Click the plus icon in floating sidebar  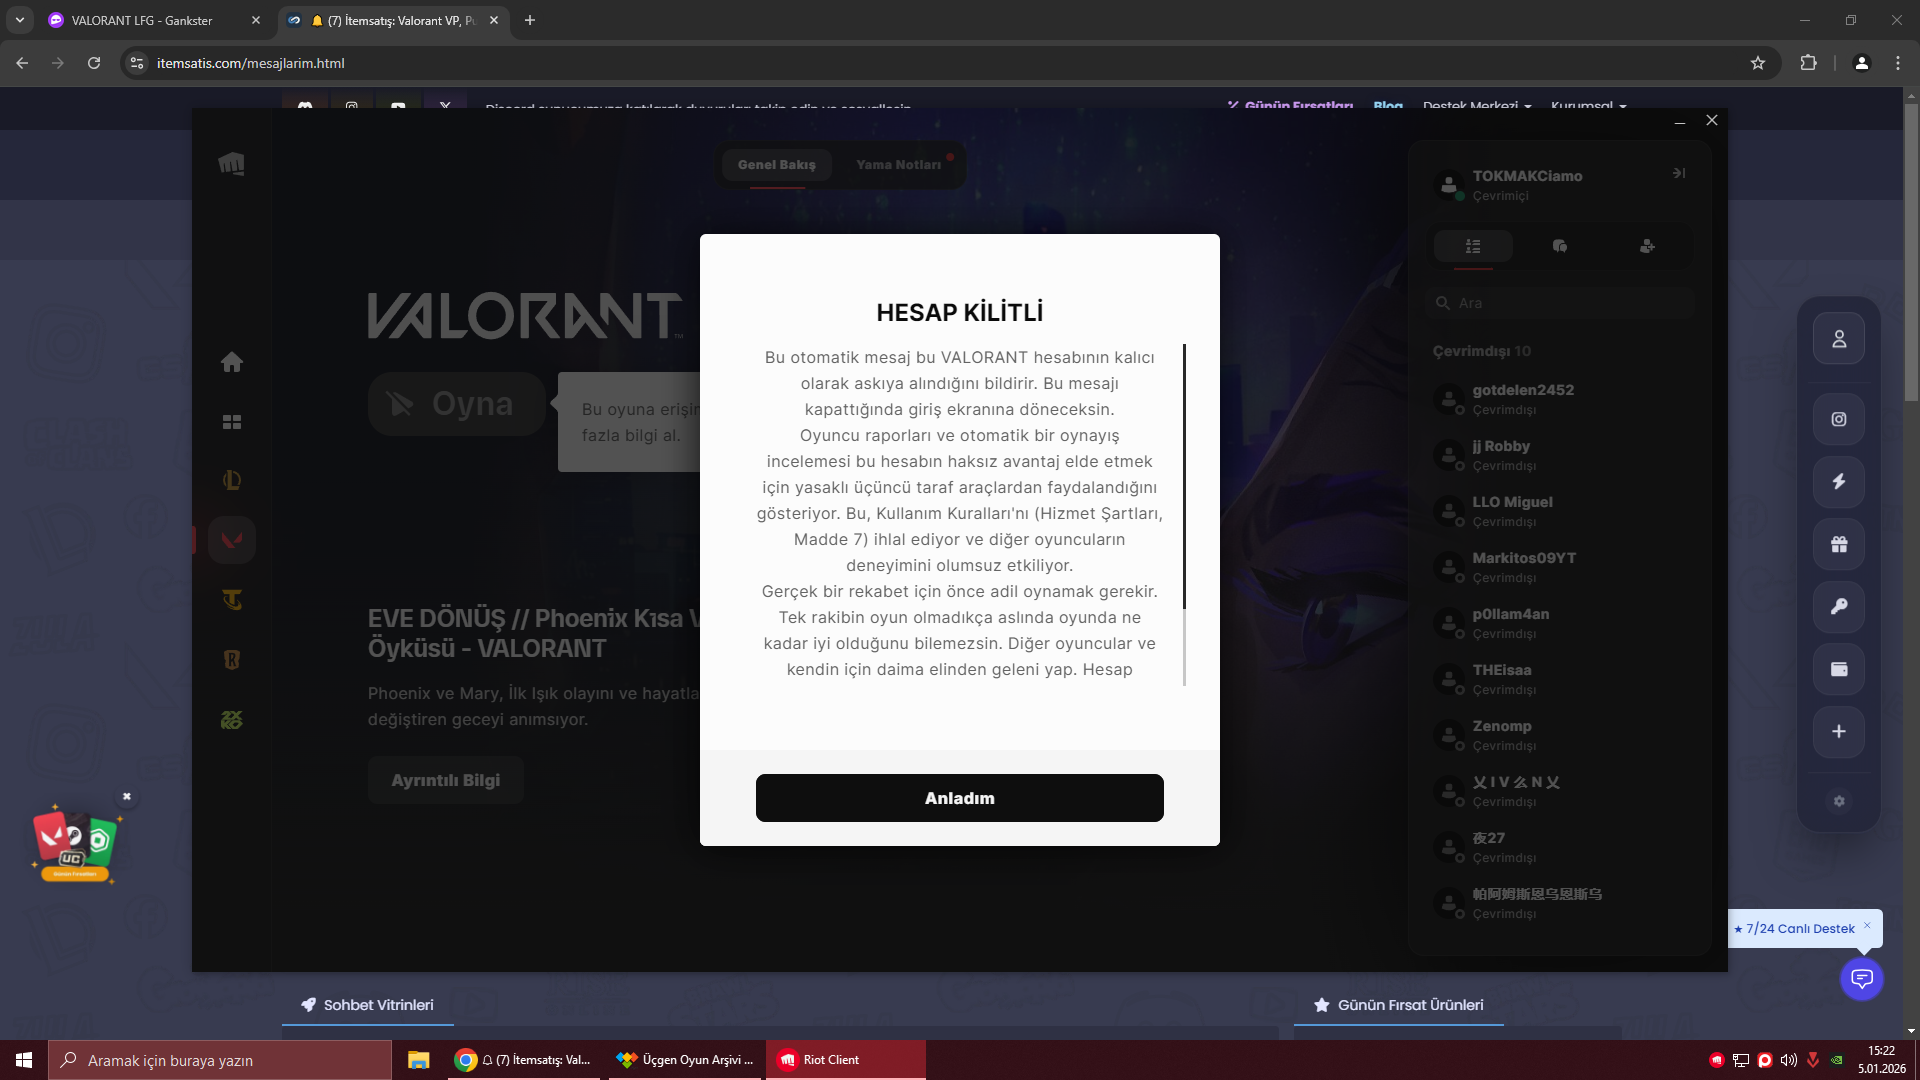[1839, 731]
